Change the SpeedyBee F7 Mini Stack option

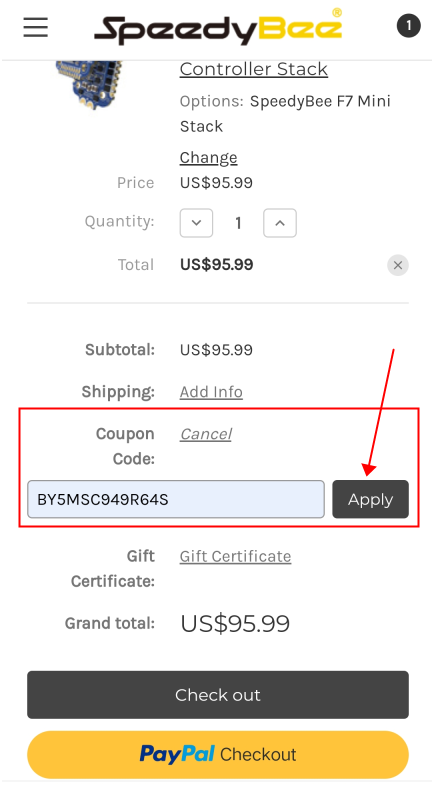(208, 157)
